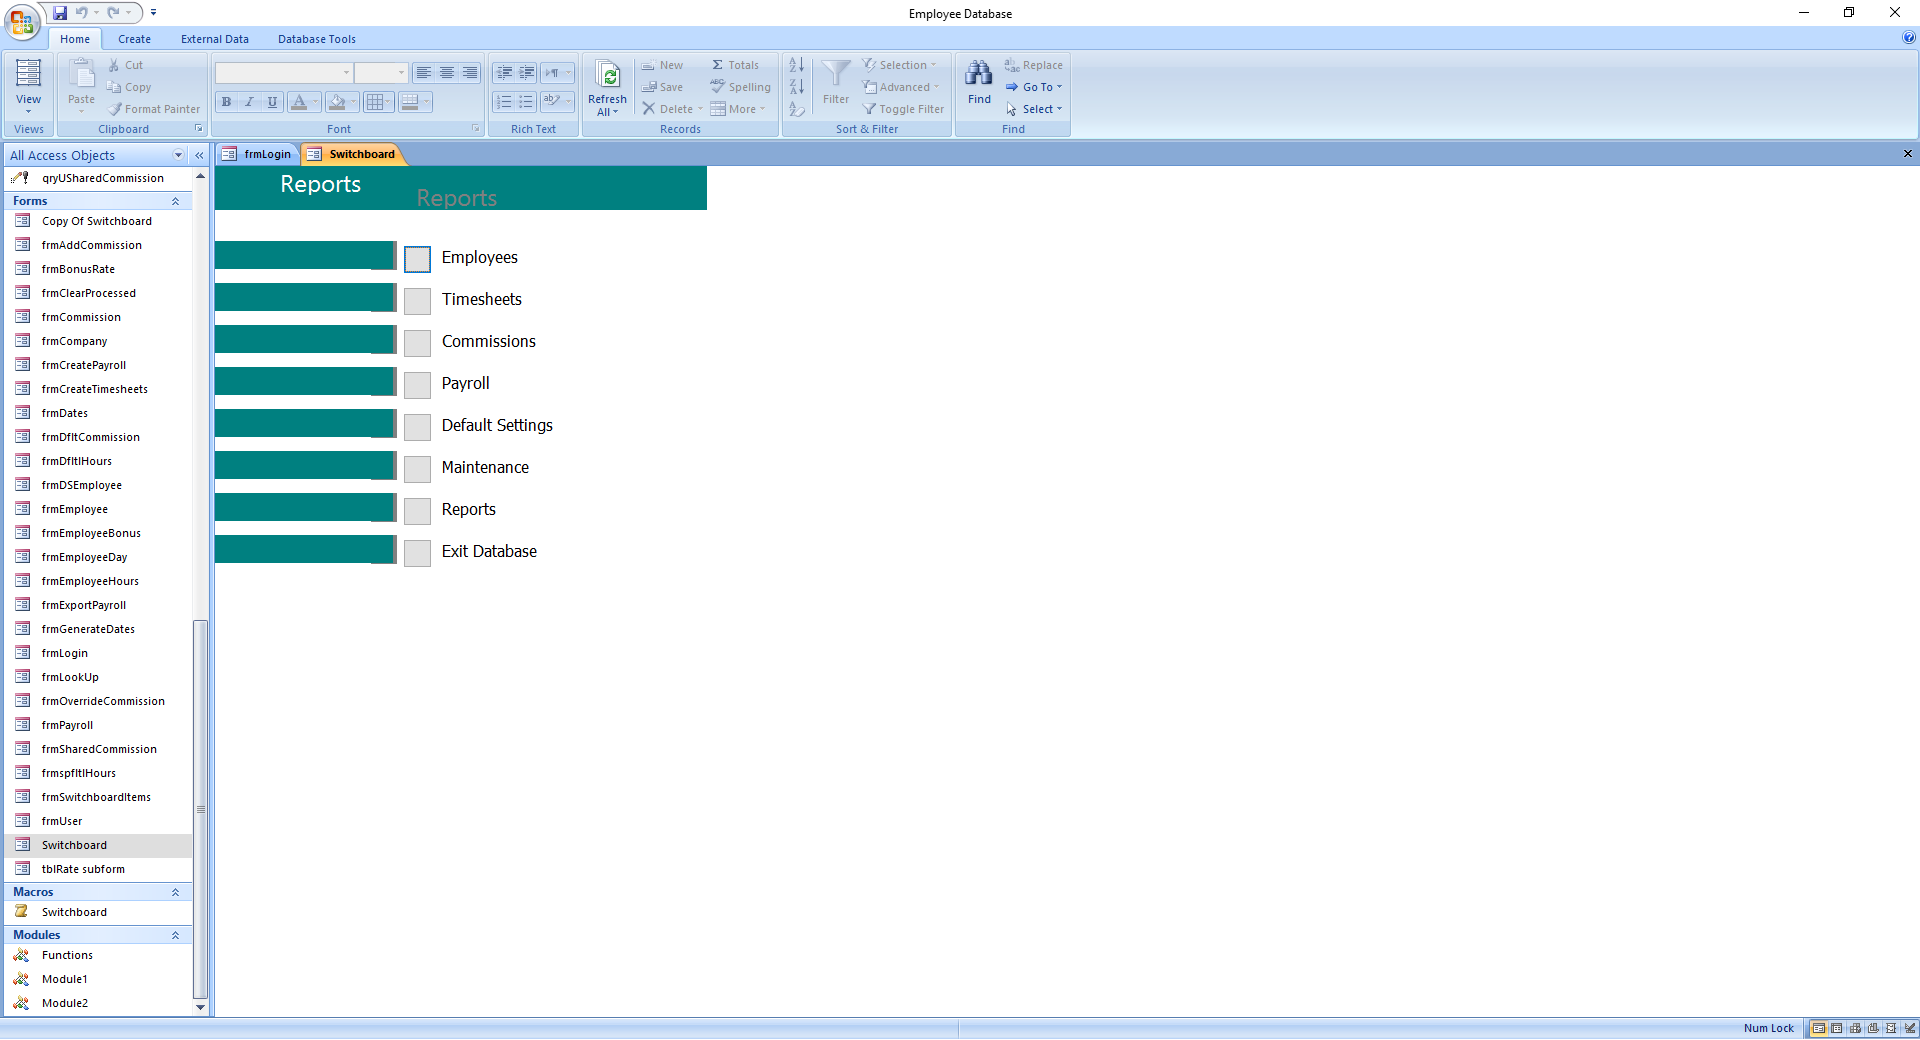This screenshot has width=1920, height=1040.
Task: Collapse the Modules group
Action: [x=175, y=935]
